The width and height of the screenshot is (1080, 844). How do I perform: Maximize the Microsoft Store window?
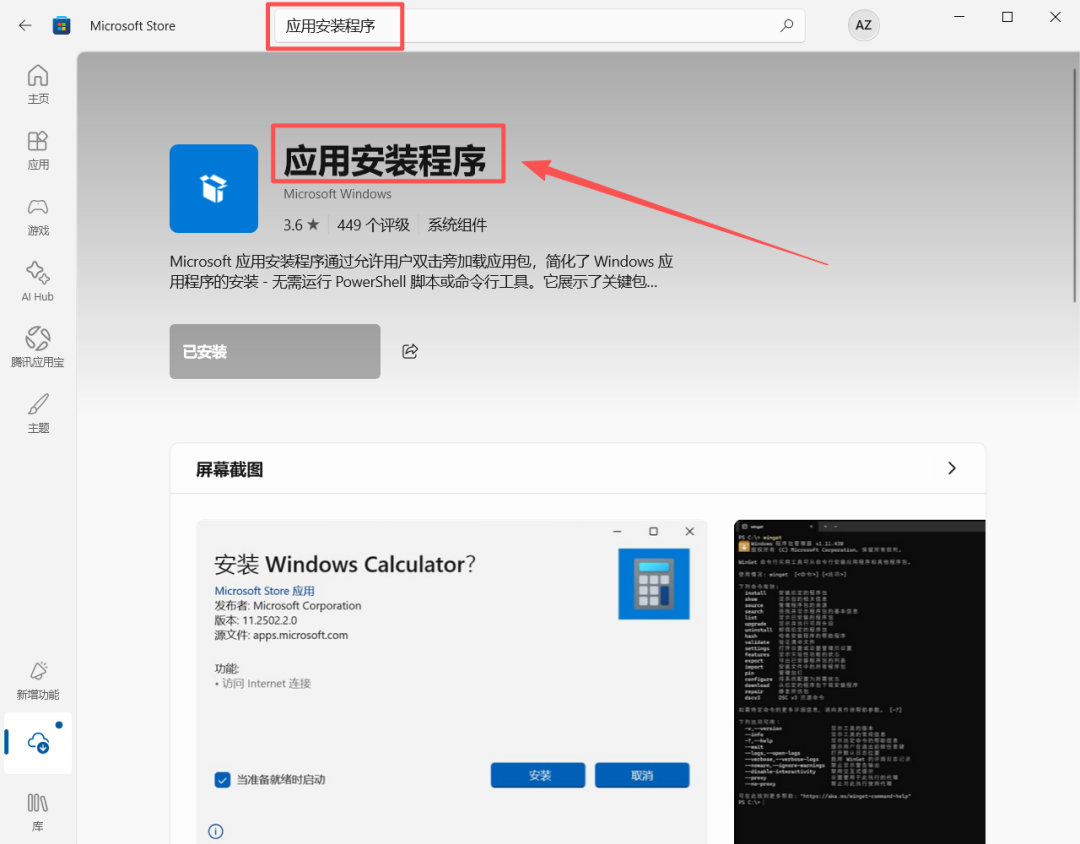(x=1007, y=17)
